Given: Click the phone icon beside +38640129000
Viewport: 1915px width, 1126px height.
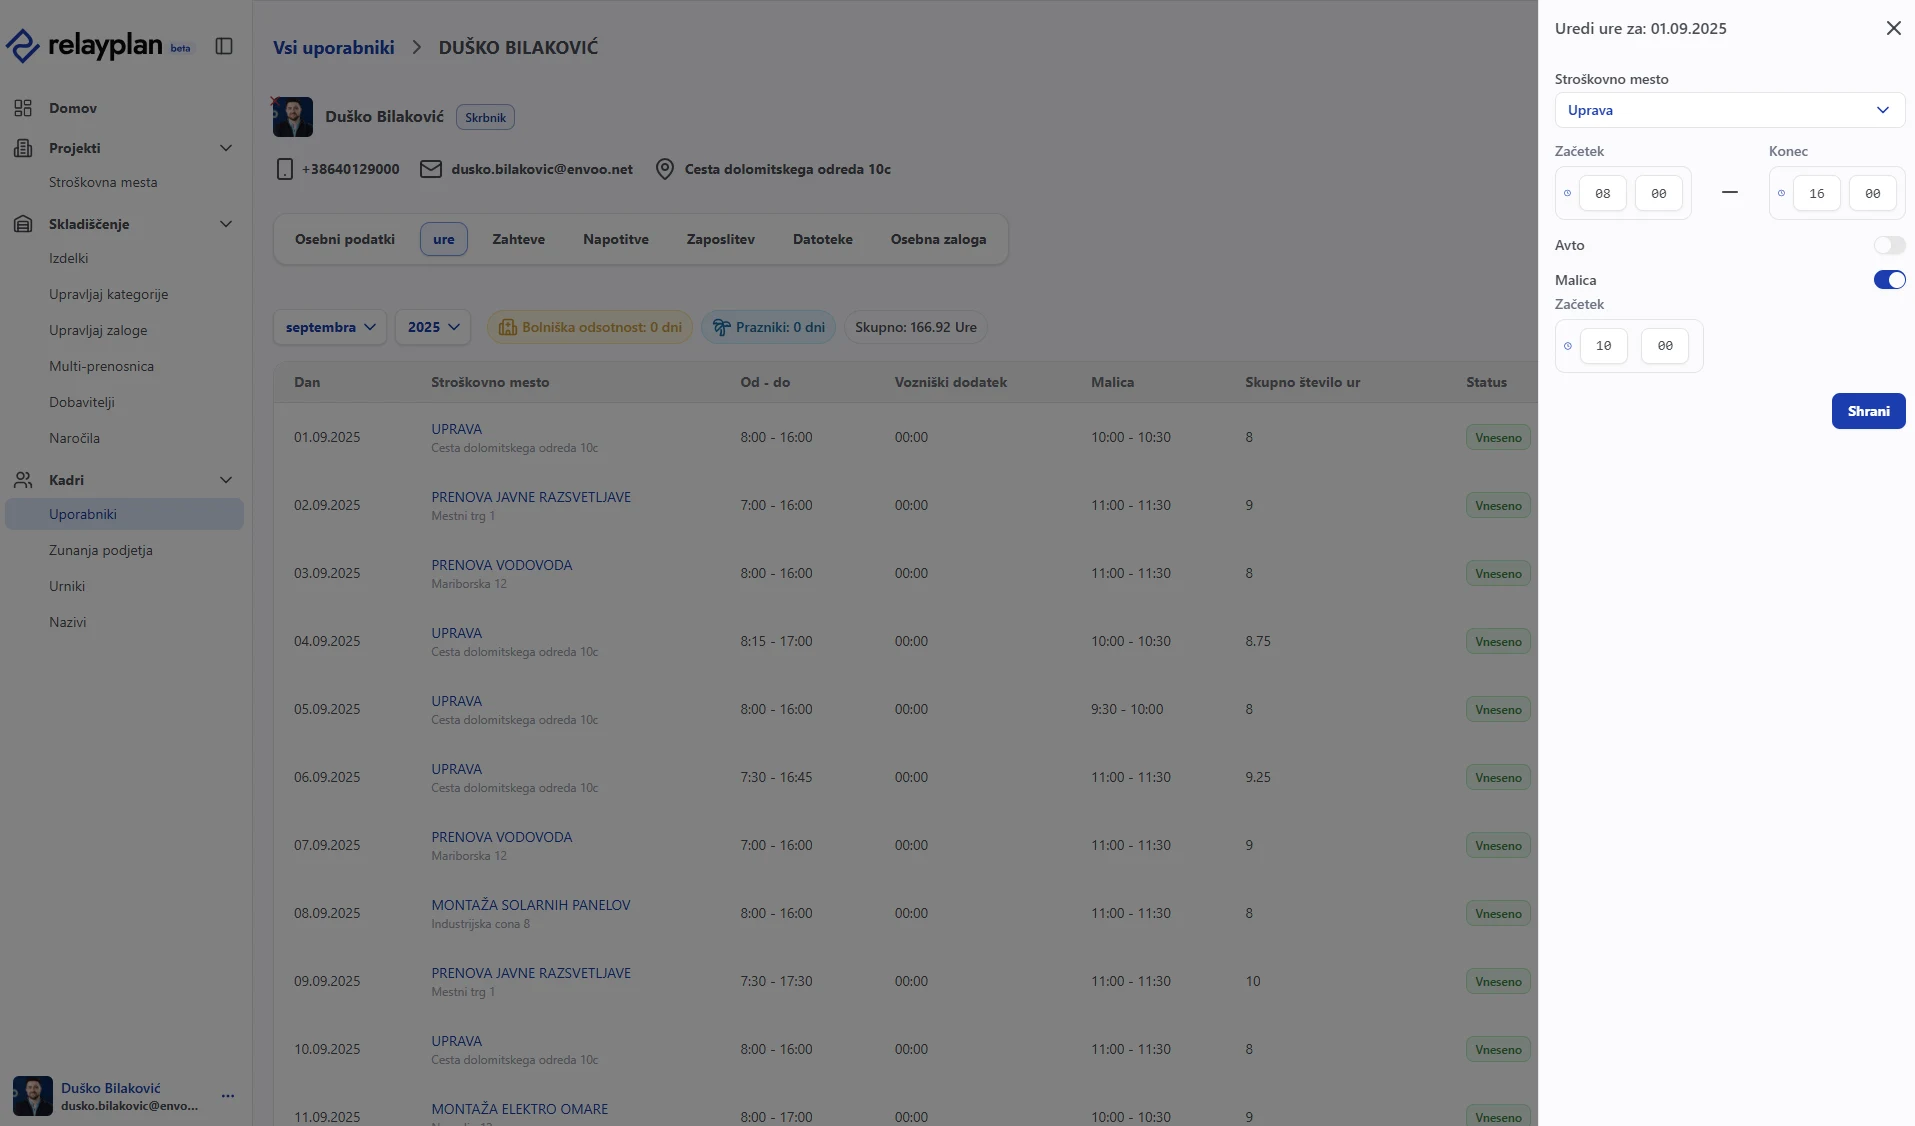Looking at the screenshot, I should click(x=284, y=169).
